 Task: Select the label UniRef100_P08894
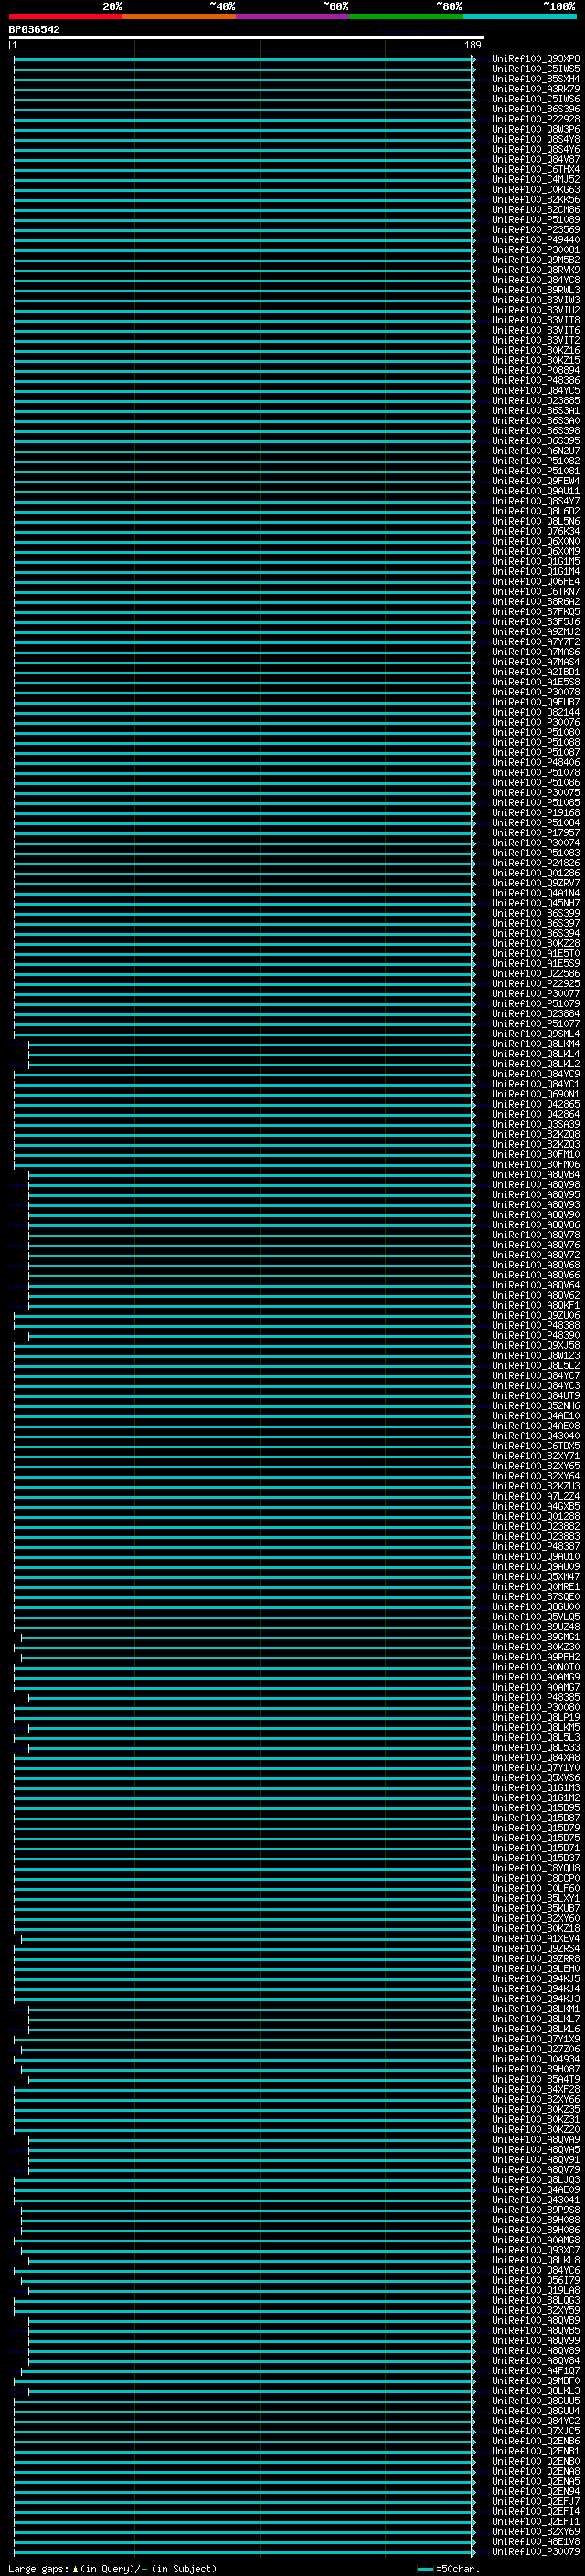point(536,371)
